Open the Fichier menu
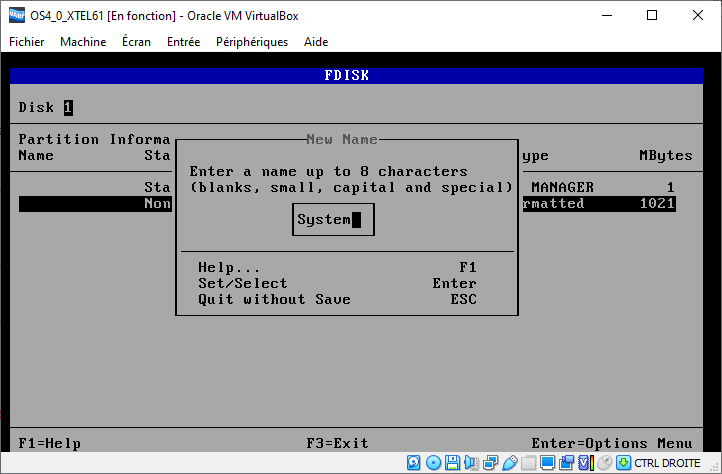722x474 pixels. pos(27,42)
